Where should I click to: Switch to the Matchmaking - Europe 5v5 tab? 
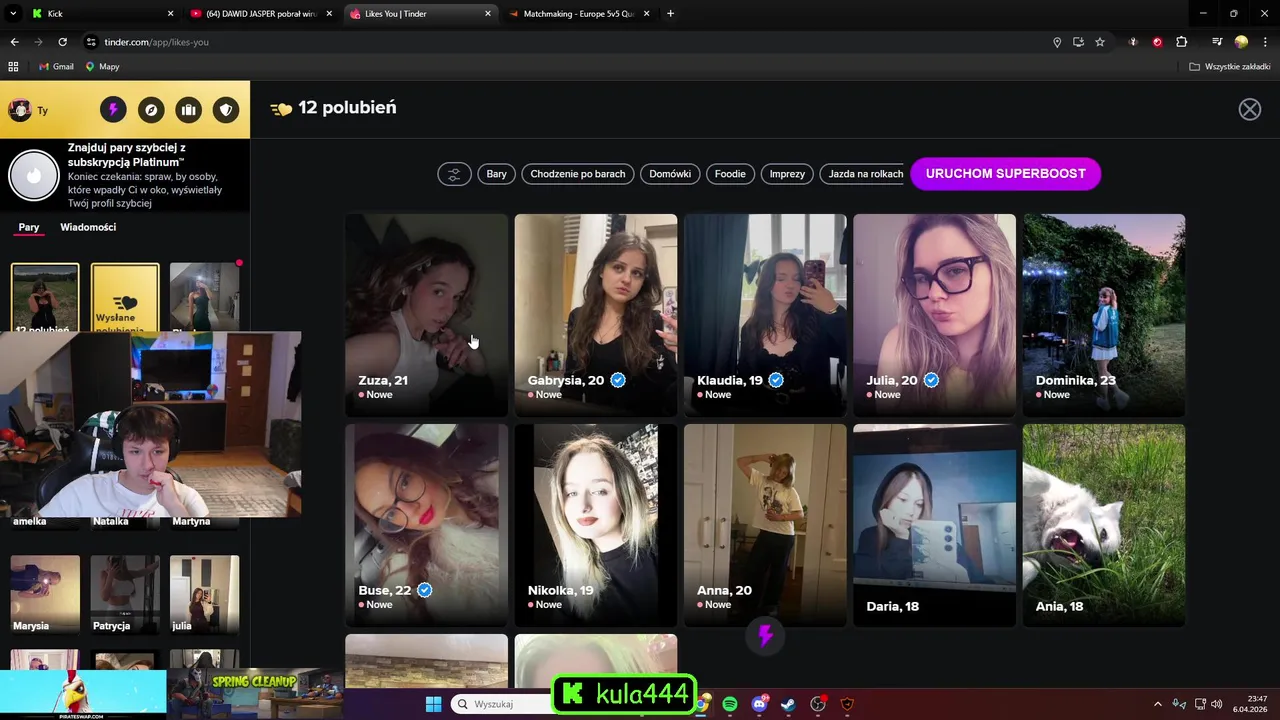pos(578,14)
